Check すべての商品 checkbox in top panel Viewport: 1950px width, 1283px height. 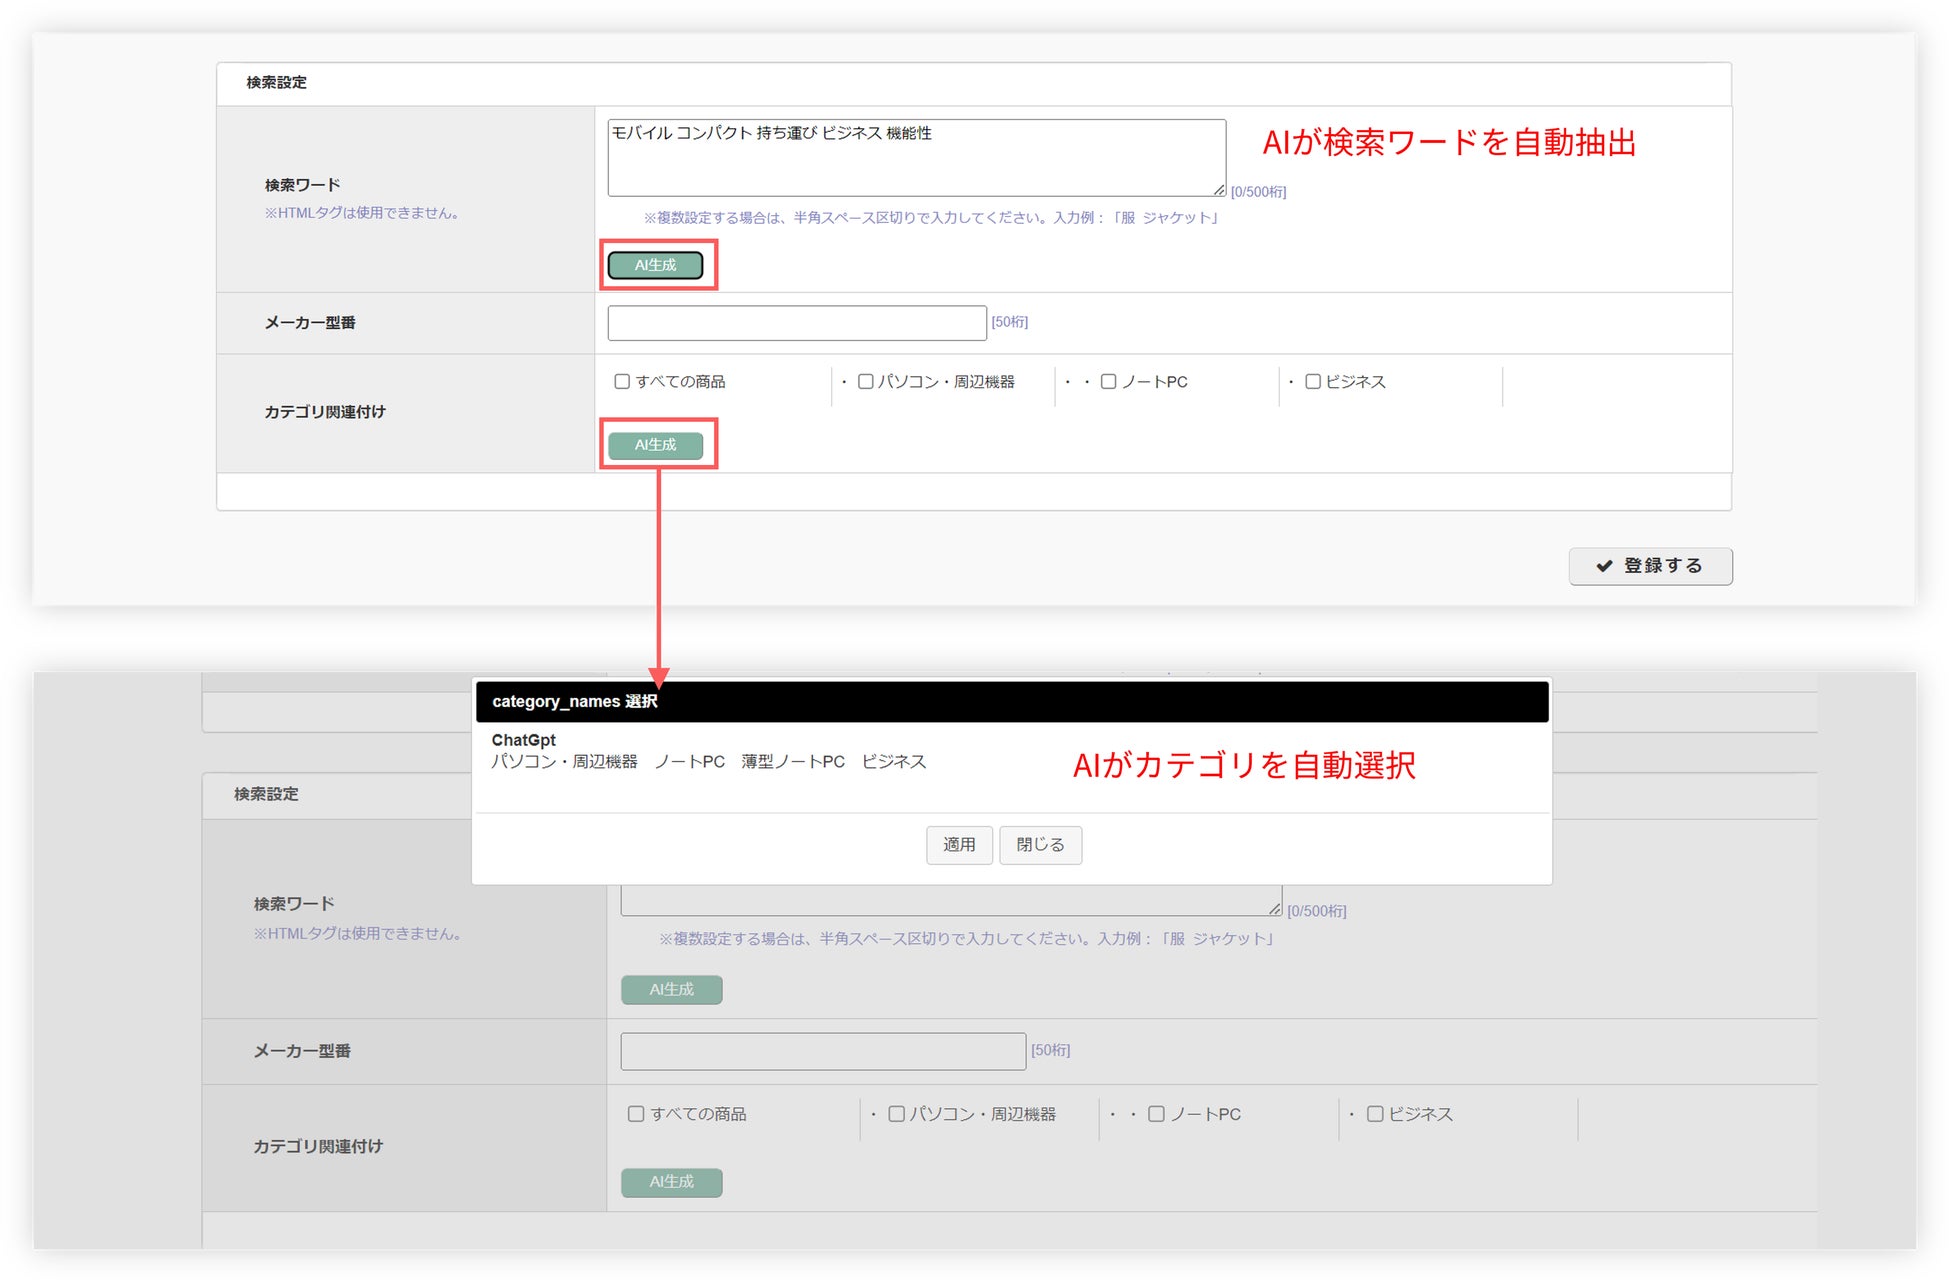pos(622,381)
